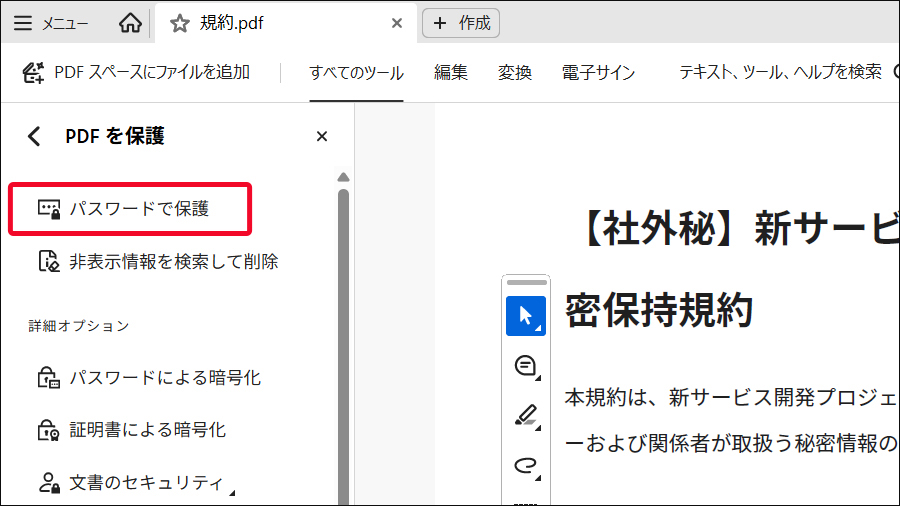The image size is (900, 506).
Task: Choose 証明書による暗号化
Action: pyautogui.click(x=131, y=430)
